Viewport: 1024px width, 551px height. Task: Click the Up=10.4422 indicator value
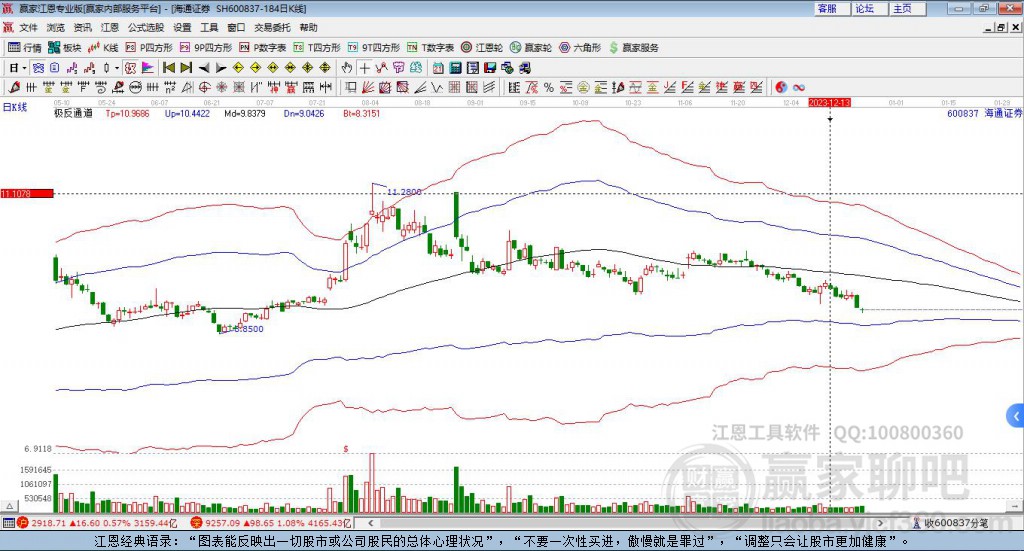pos(187,114)
